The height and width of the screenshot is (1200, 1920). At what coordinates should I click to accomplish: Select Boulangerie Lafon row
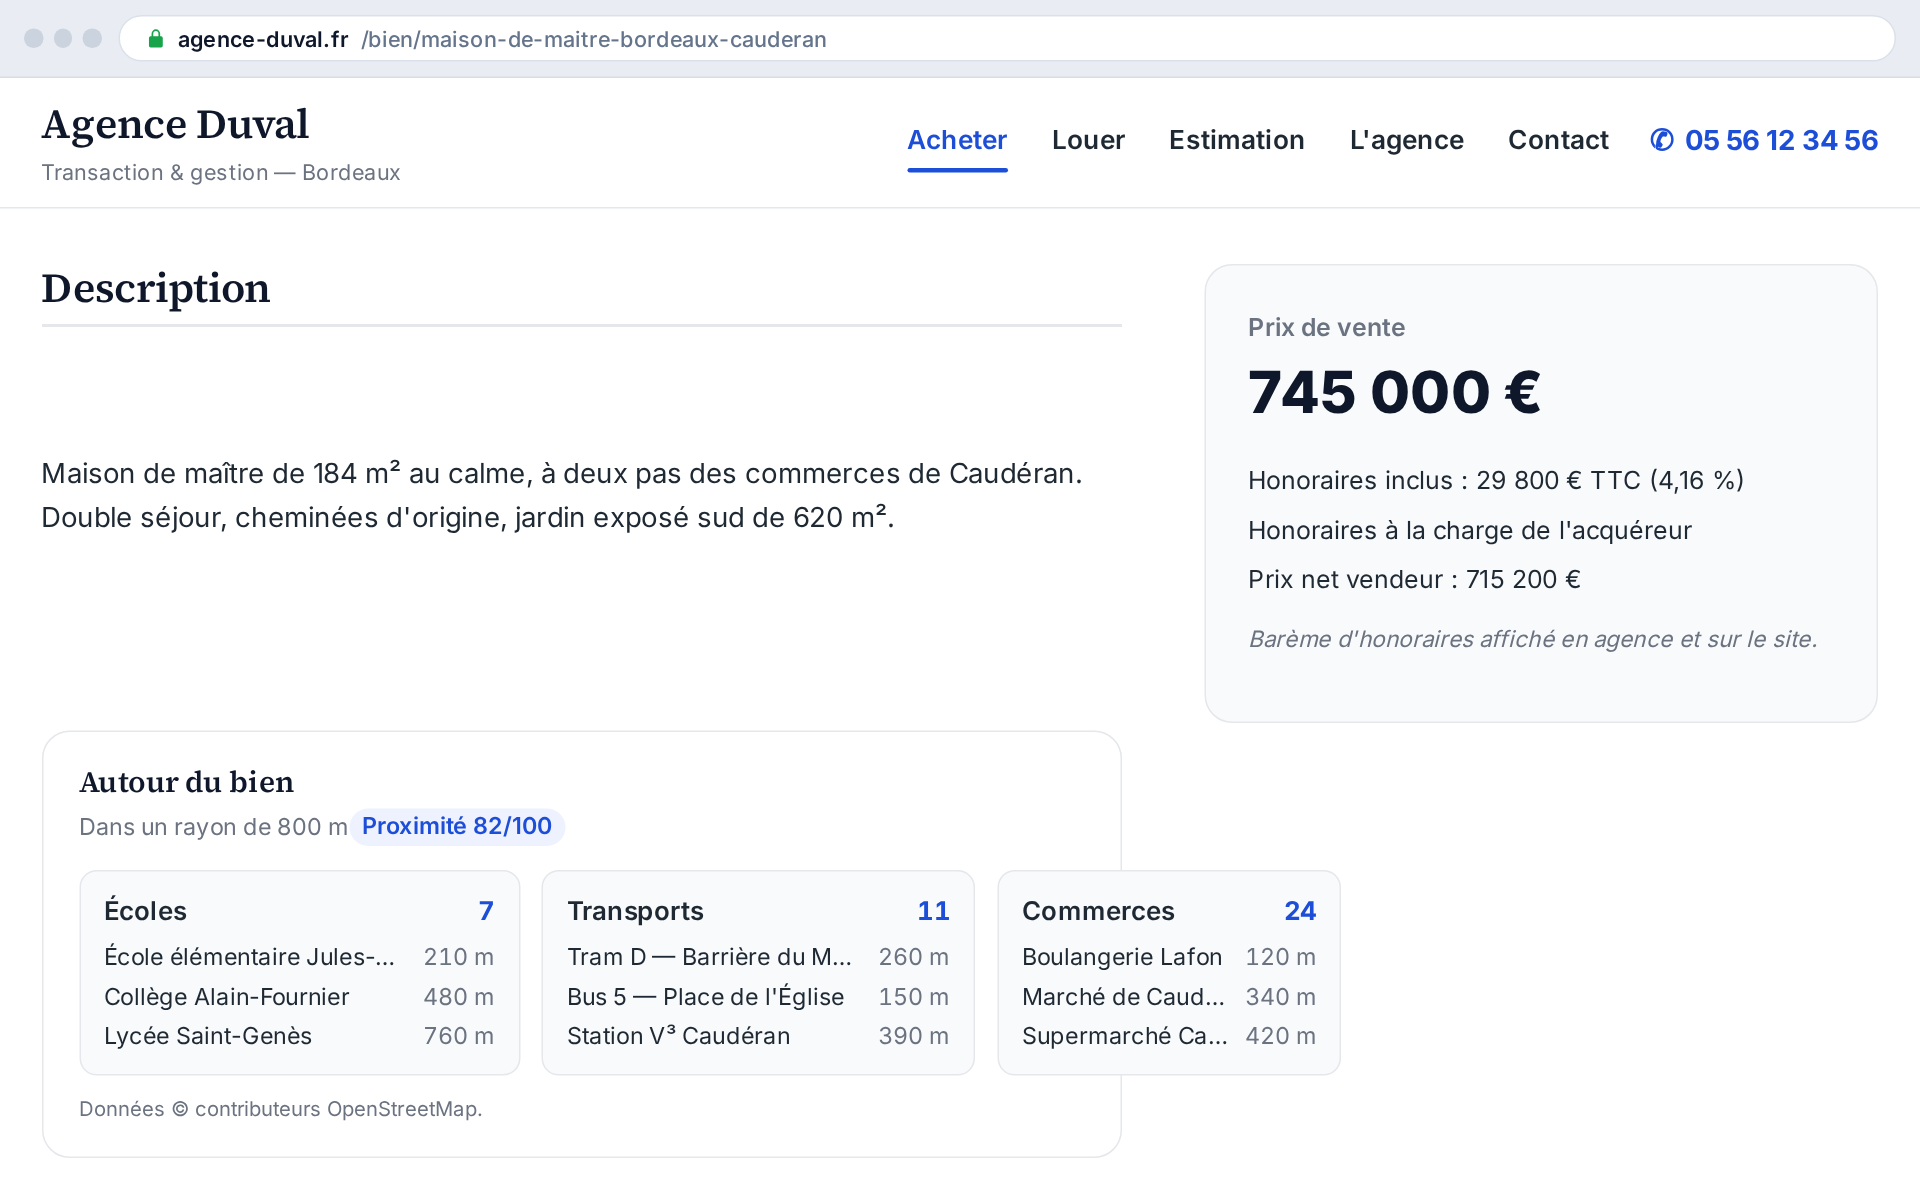[1169, 957]
